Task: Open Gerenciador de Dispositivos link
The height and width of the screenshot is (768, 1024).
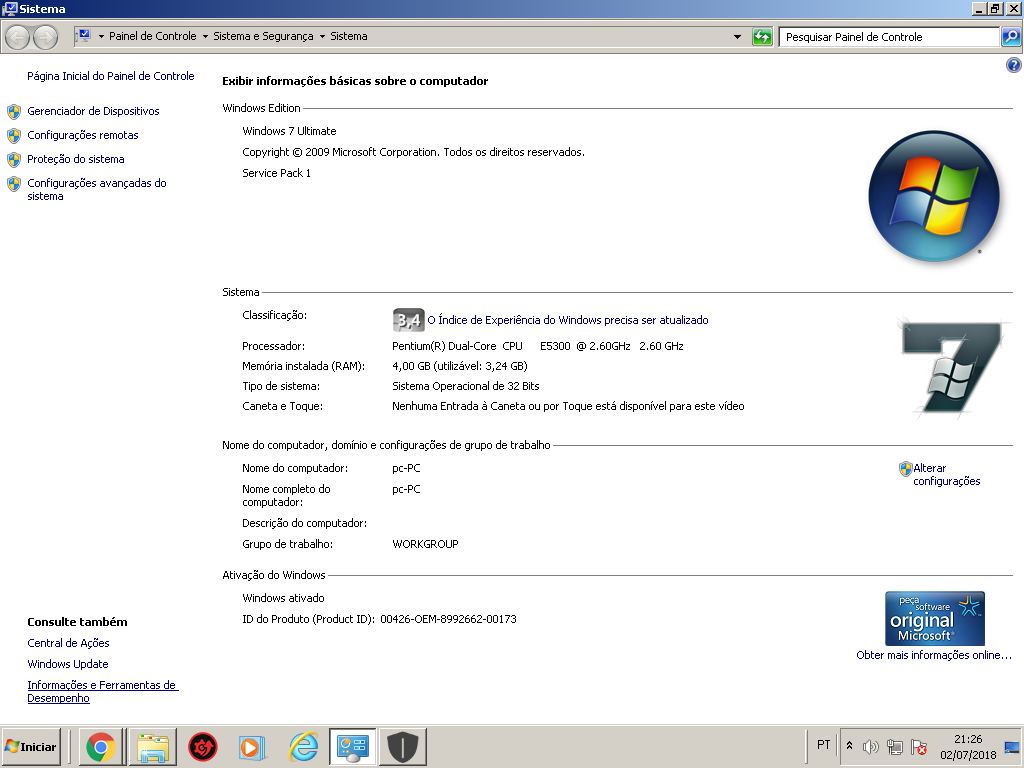Action: click(x=93, y=112)
